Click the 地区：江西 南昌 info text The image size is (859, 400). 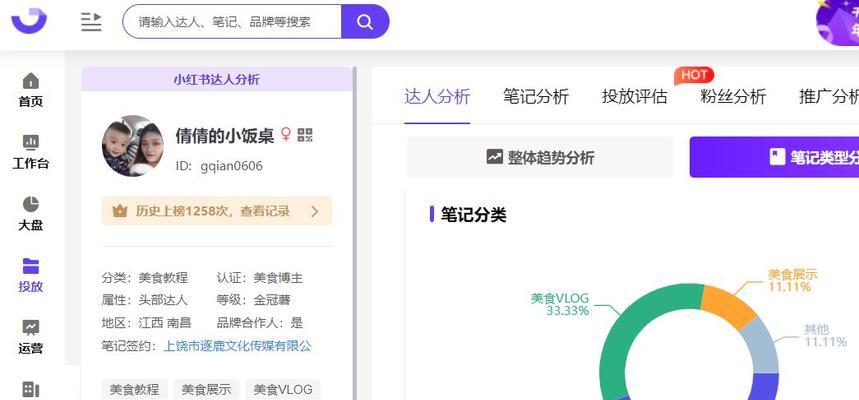click(x=147, y=323)
